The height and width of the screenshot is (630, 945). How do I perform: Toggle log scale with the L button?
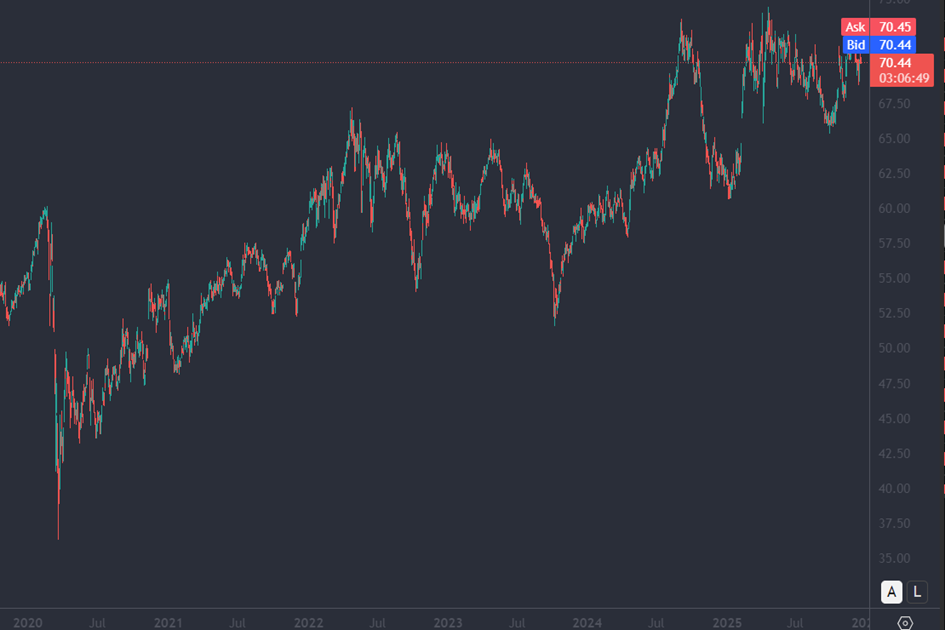pyautogui.click(x=917, y=591)
